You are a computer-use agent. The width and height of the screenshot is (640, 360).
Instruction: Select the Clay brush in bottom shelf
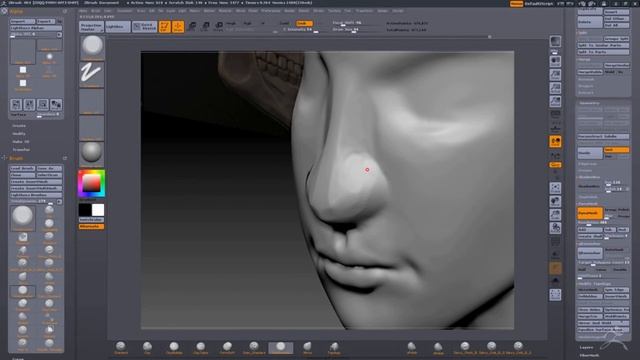point(147,348)
